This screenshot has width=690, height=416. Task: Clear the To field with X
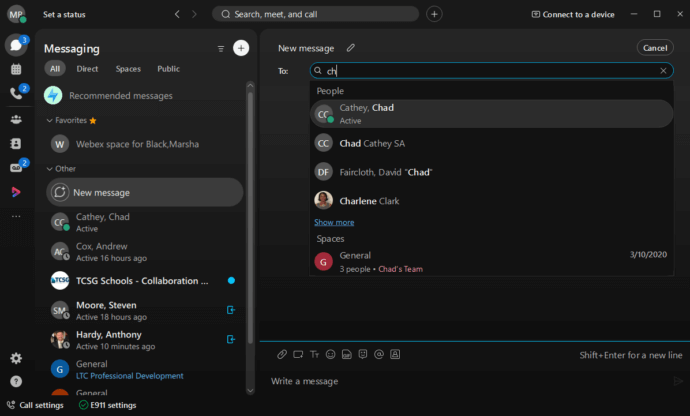coord(663,71)
